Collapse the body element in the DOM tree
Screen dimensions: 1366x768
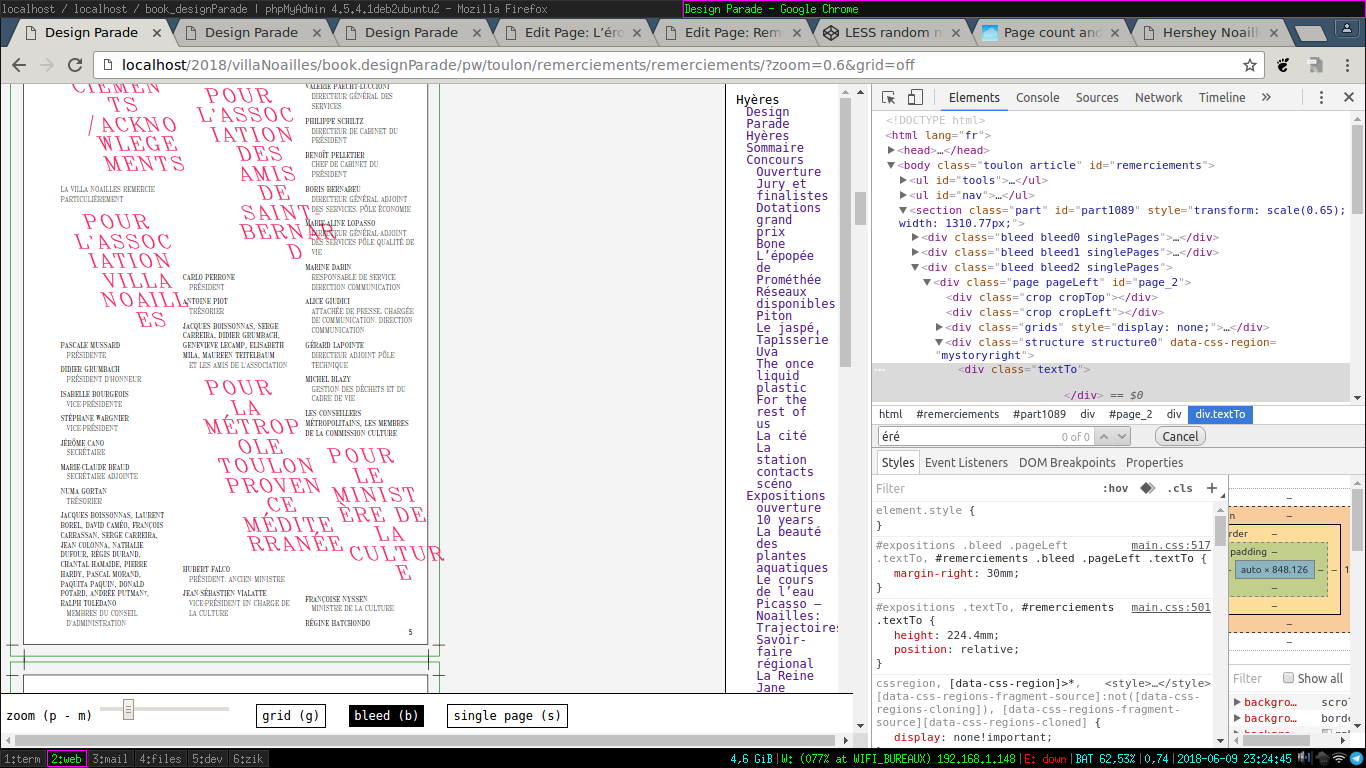tap(892, 165)
